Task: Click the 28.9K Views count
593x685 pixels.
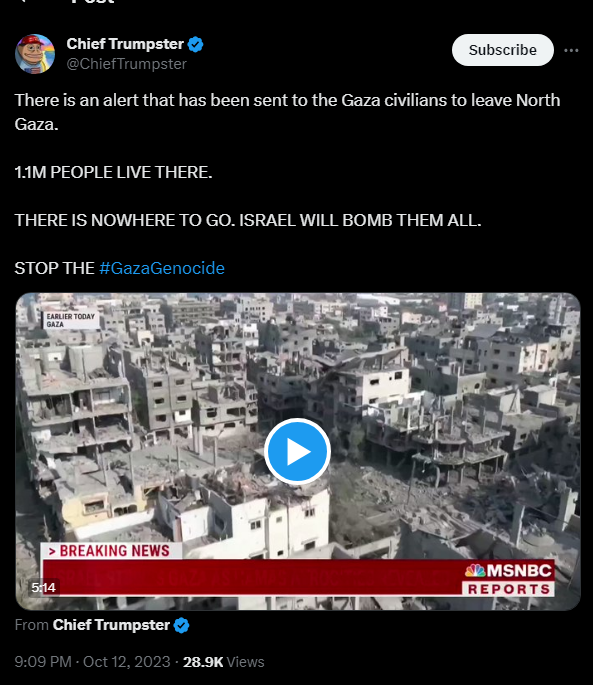Action: click(223, 661)
